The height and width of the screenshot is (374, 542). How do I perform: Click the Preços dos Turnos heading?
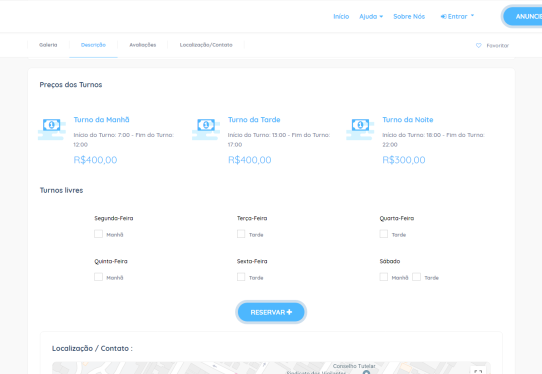pos(71,85)
